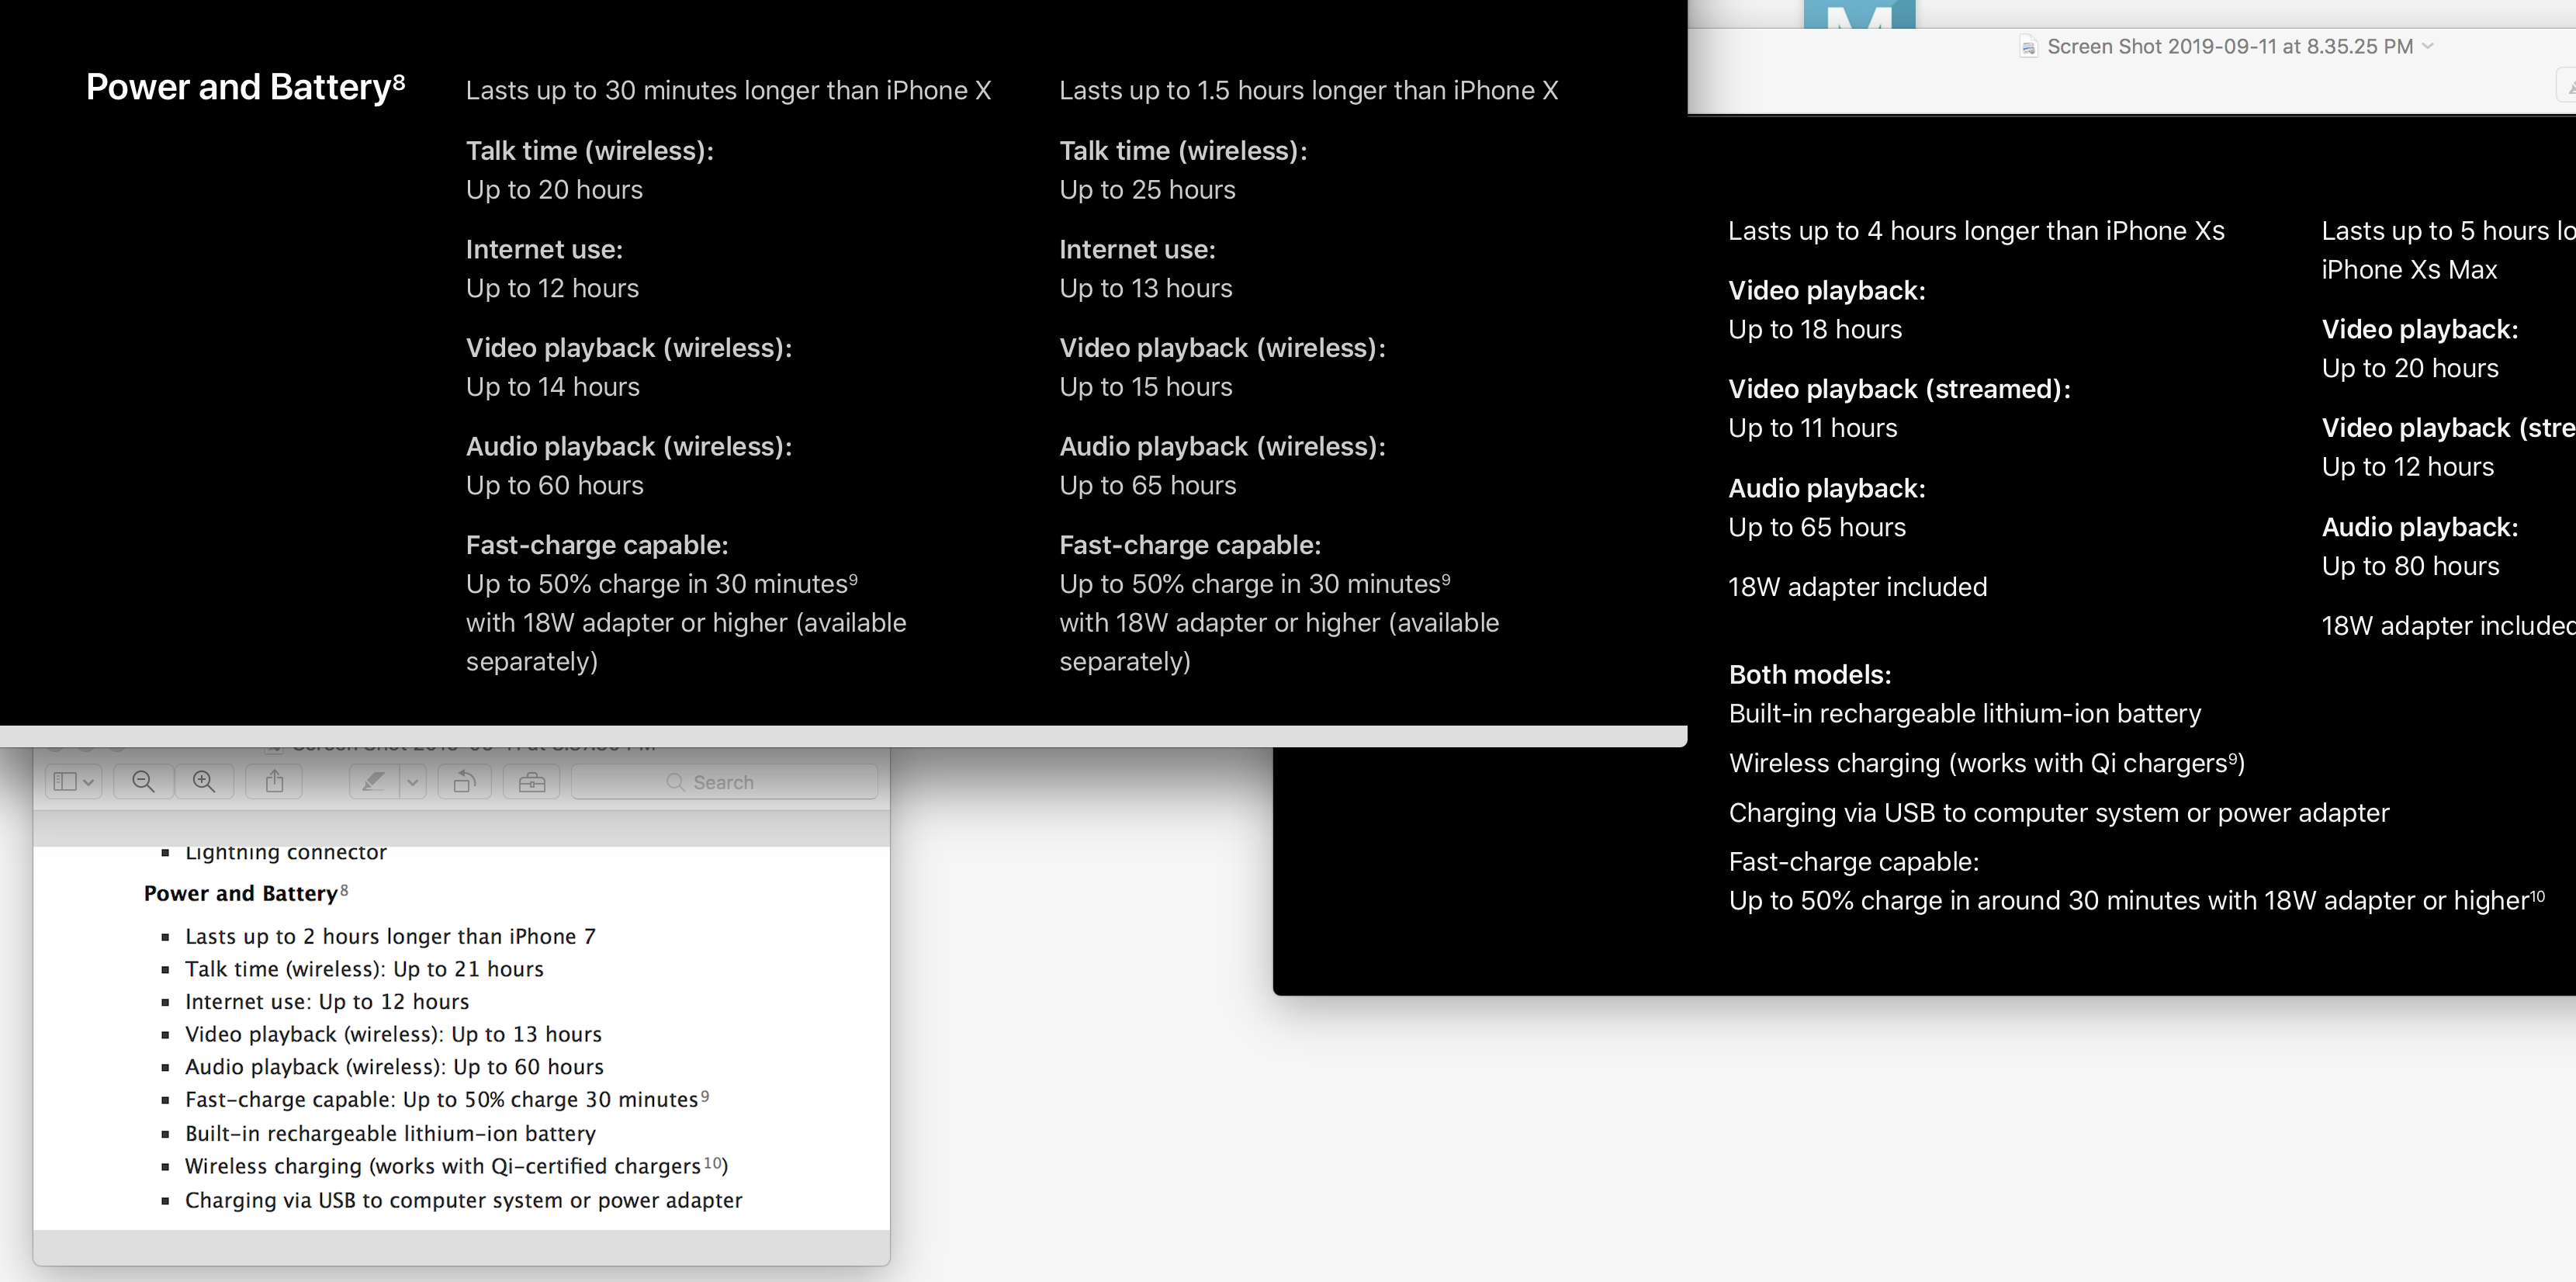Select 'Lasts up to 1.5 hours longer than iPhone X'

(x=1308, y=90)
